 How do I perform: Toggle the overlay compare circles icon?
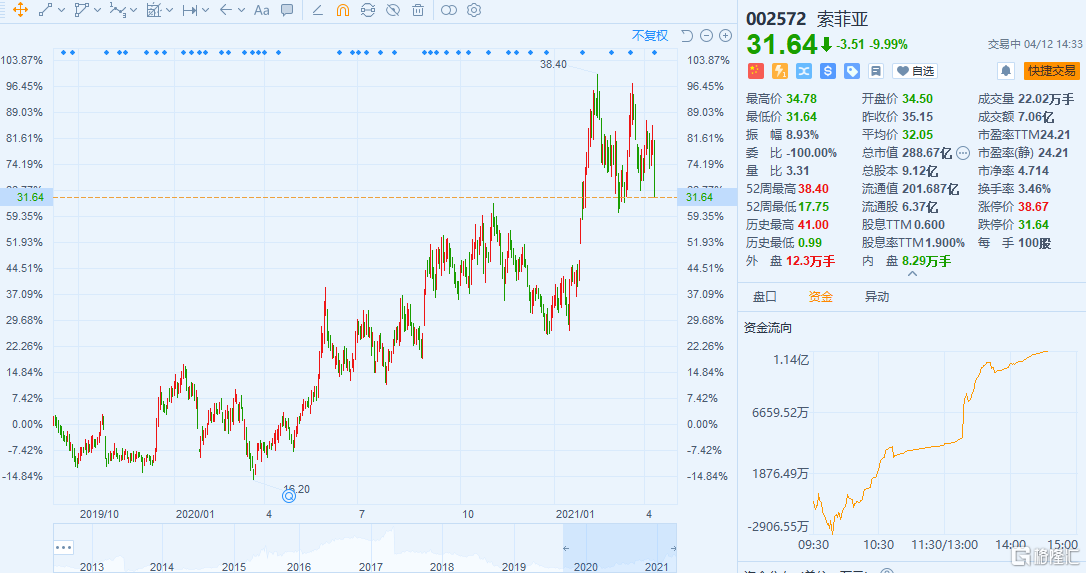[x=449, y=10]
